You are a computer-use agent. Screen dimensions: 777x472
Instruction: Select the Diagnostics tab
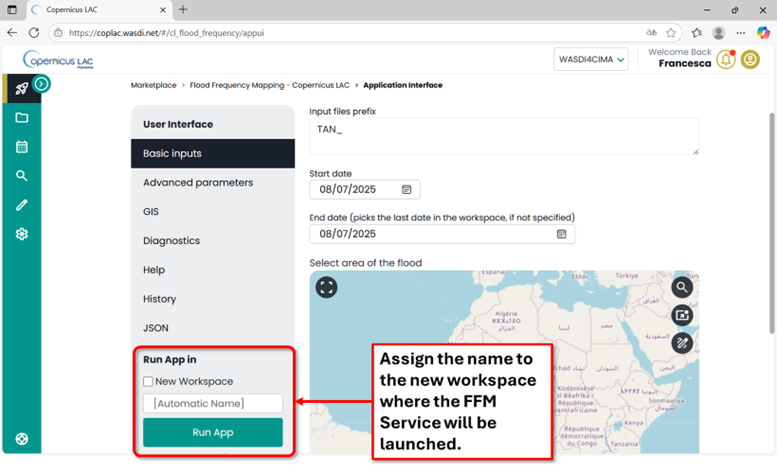coord(213,241)
